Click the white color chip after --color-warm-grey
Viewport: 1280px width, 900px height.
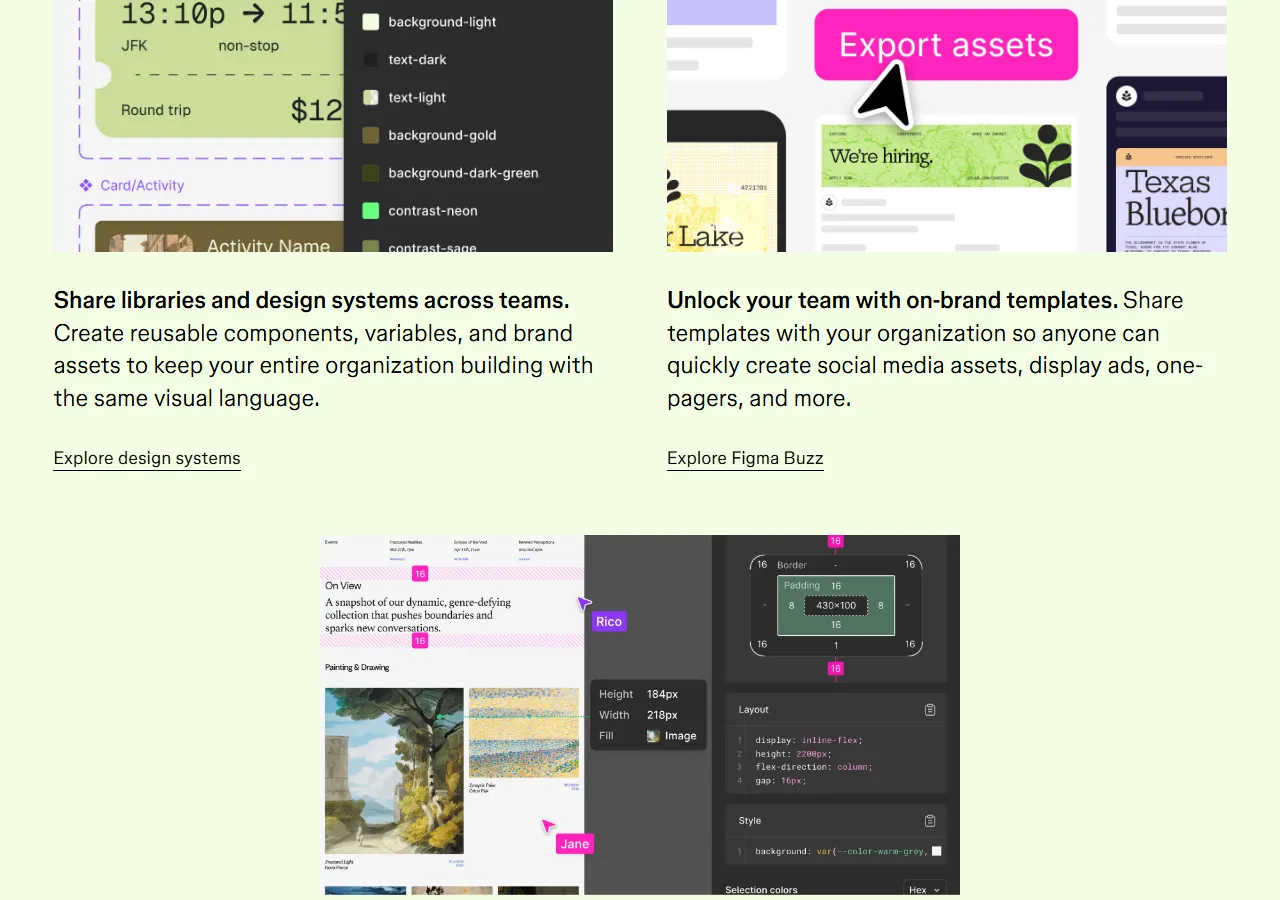point(937,851)
